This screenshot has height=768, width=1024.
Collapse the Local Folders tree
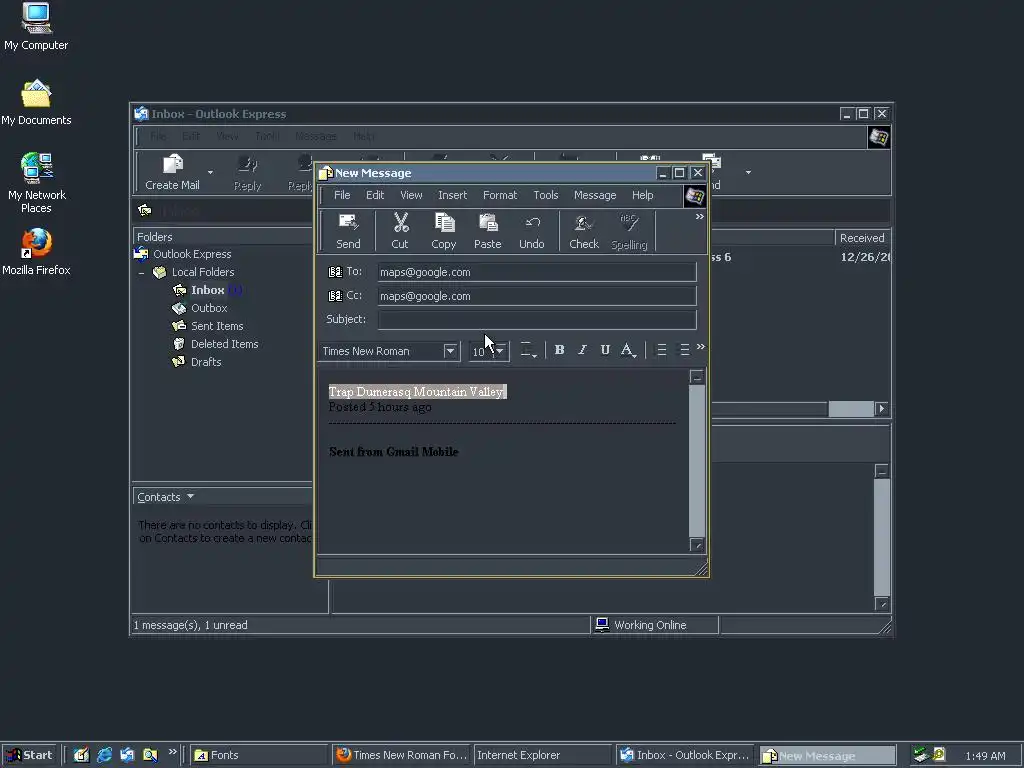coord(142,272)
